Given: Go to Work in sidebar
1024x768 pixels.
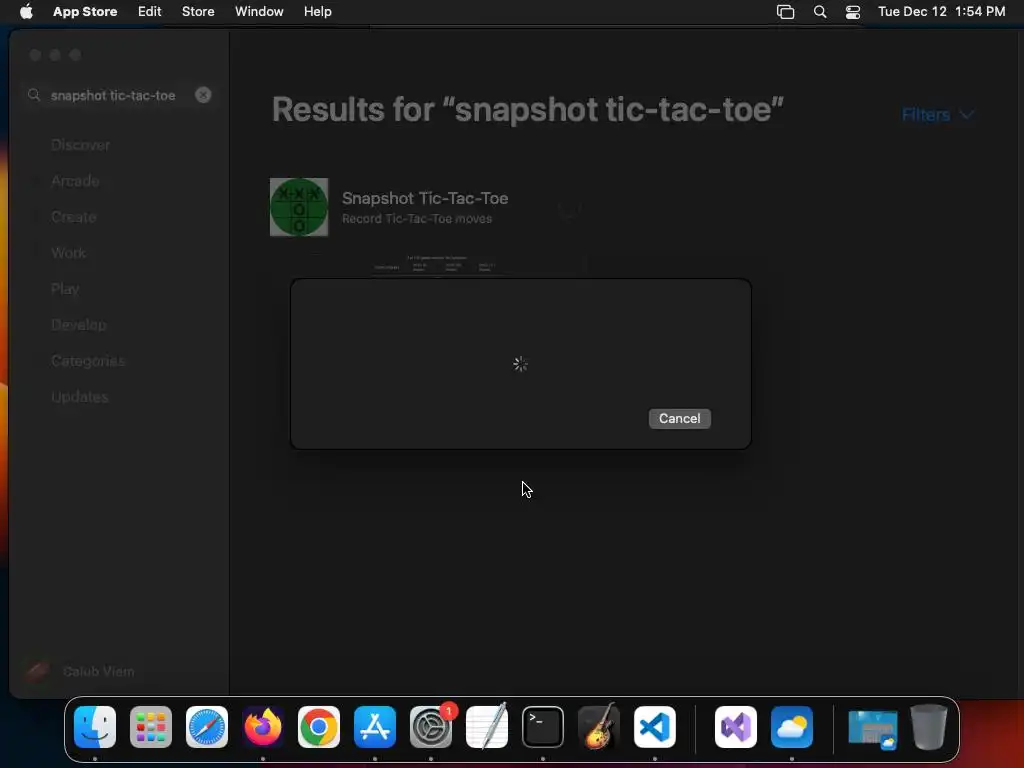Looking at the screenshot, I should [x=69, y=253].
